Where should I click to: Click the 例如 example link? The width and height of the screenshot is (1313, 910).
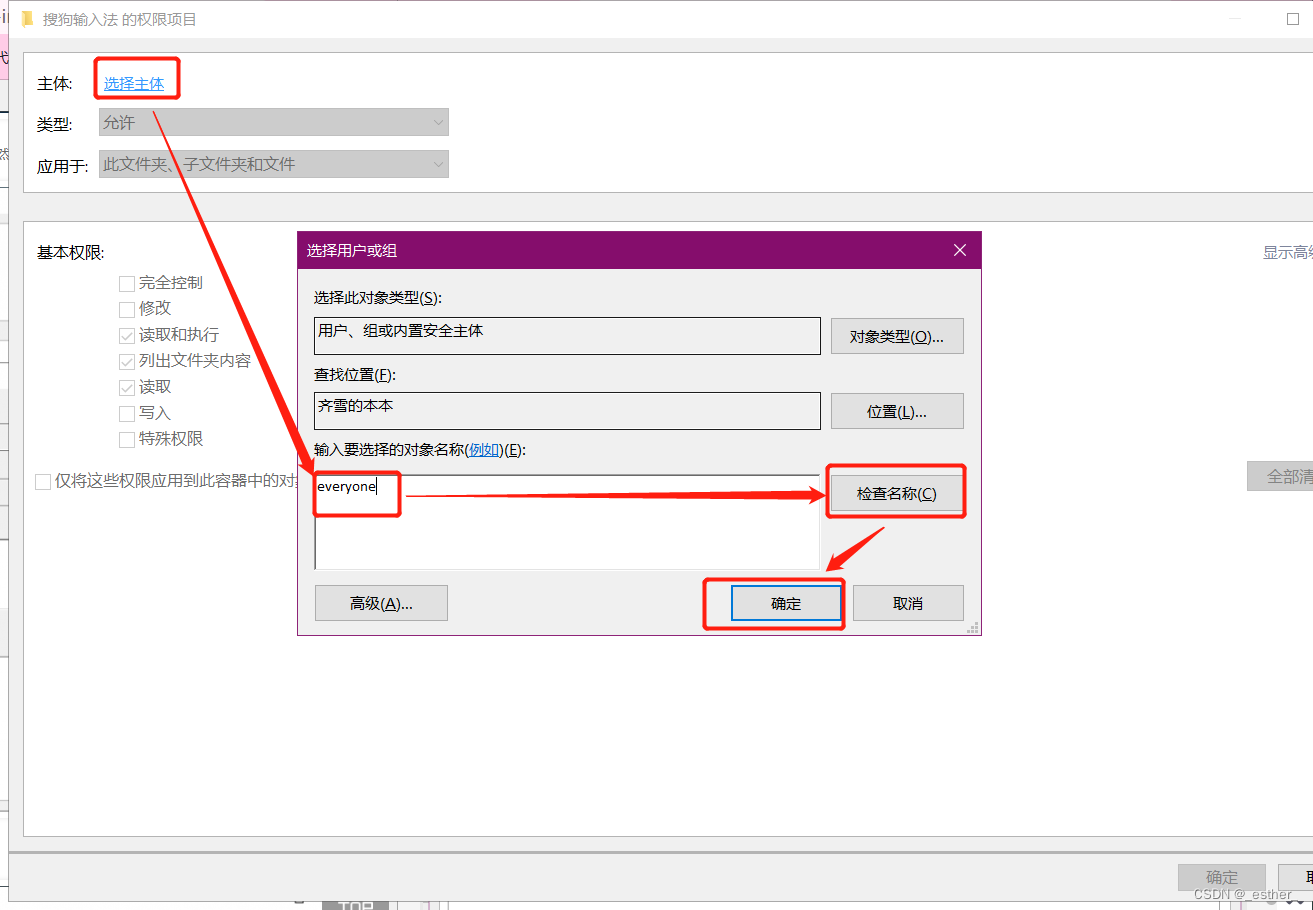click(x=484, y=450)
